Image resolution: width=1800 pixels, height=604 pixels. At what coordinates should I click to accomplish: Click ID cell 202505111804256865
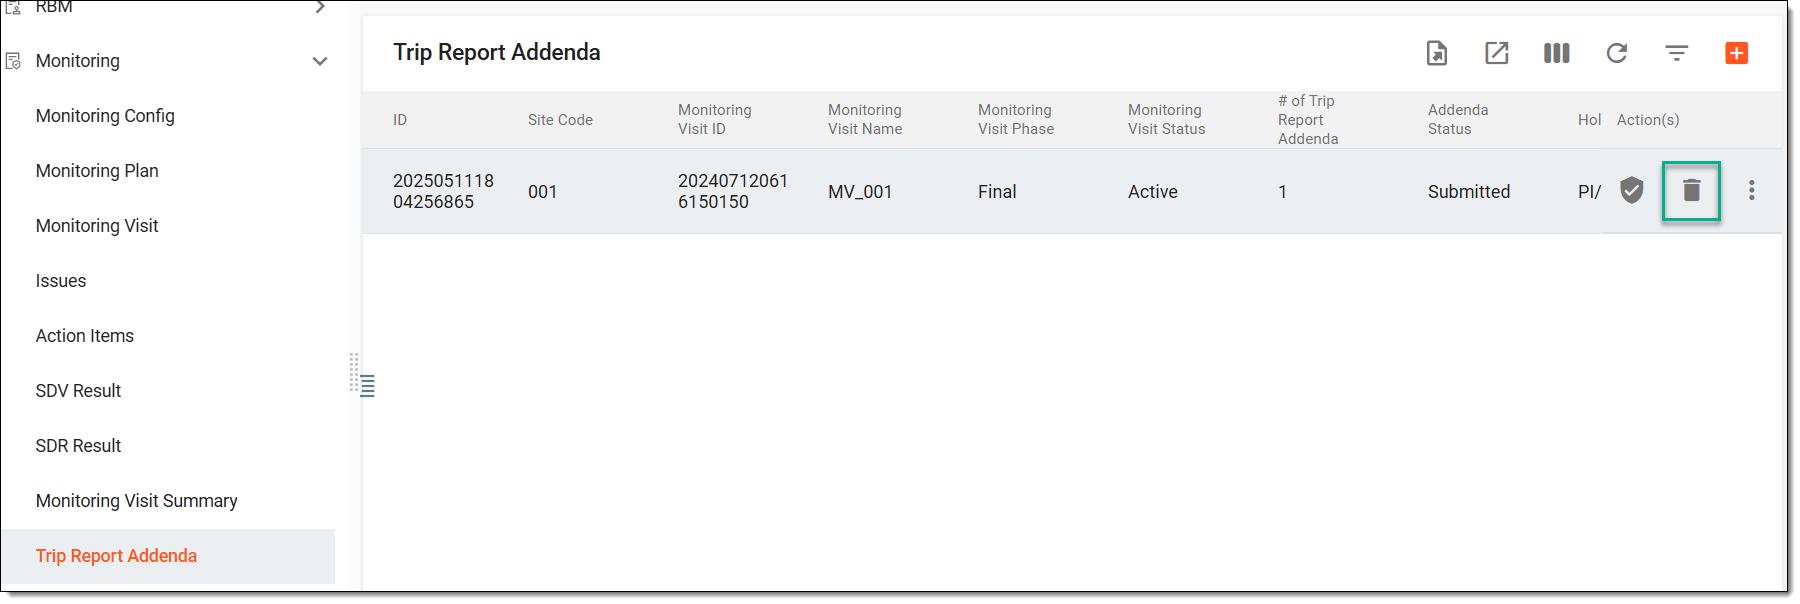point(443,191)
